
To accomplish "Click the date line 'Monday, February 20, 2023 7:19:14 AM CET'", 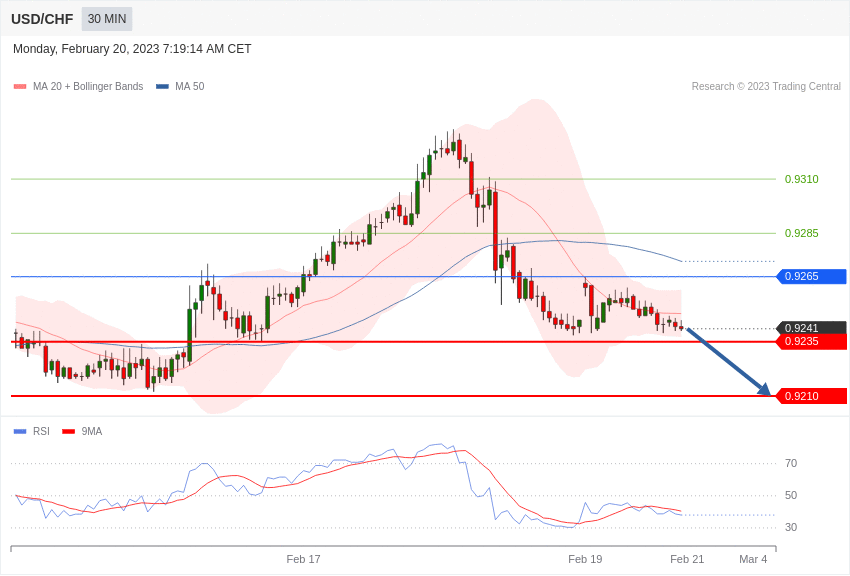I will [x=132, y=49].
